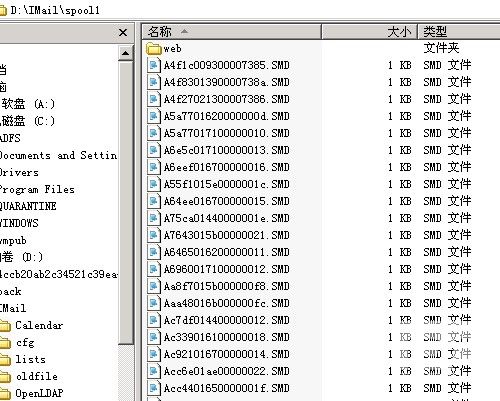The height and width of the screenshot is (401, 500).
Task: Select file icon for A5a77017100000010.SMD
Action: [154, 133]
